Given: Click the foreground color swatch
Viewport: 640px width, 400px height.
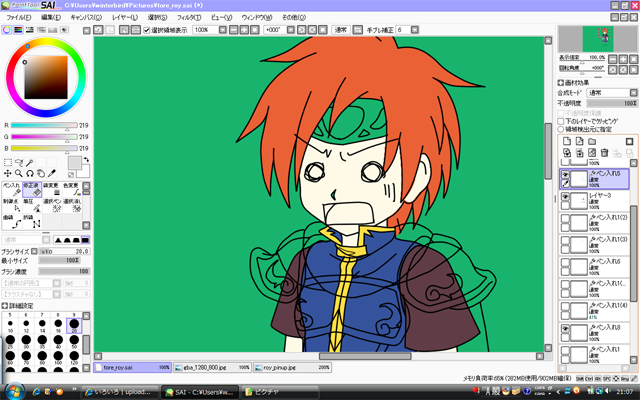Looking at the screenshot, I should (74, 163).
